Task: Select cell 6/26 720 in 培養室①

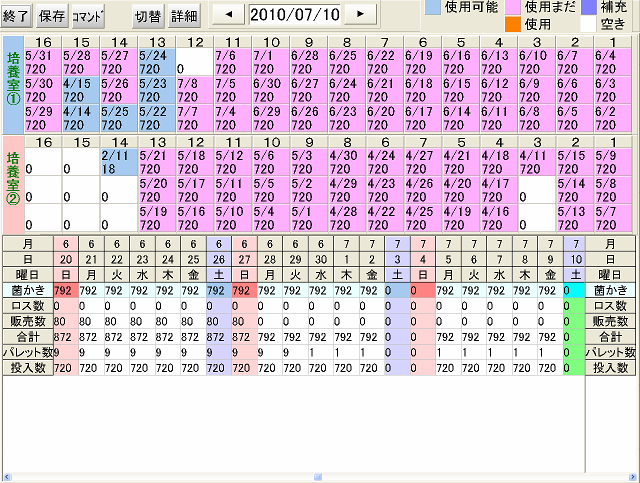Action: point(309,118)
